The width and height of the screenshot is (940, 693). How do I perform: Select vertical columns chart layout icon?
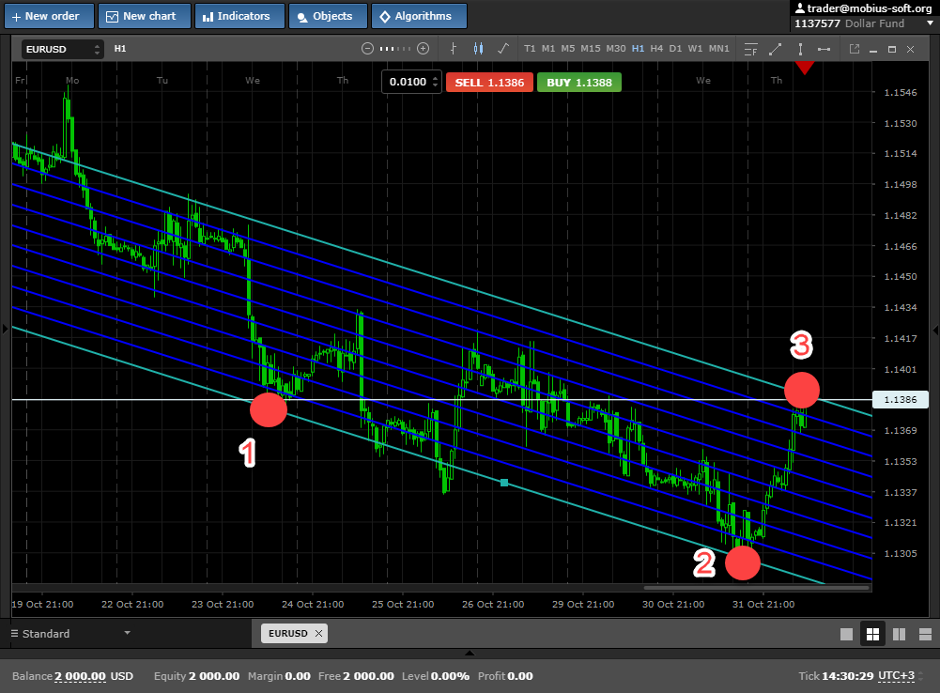coord(899,634)
